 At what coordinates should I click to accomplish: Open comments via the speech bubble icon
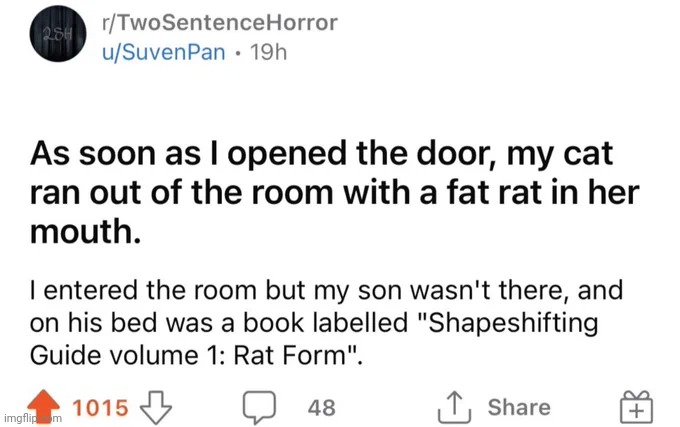[x=259, y=407]
